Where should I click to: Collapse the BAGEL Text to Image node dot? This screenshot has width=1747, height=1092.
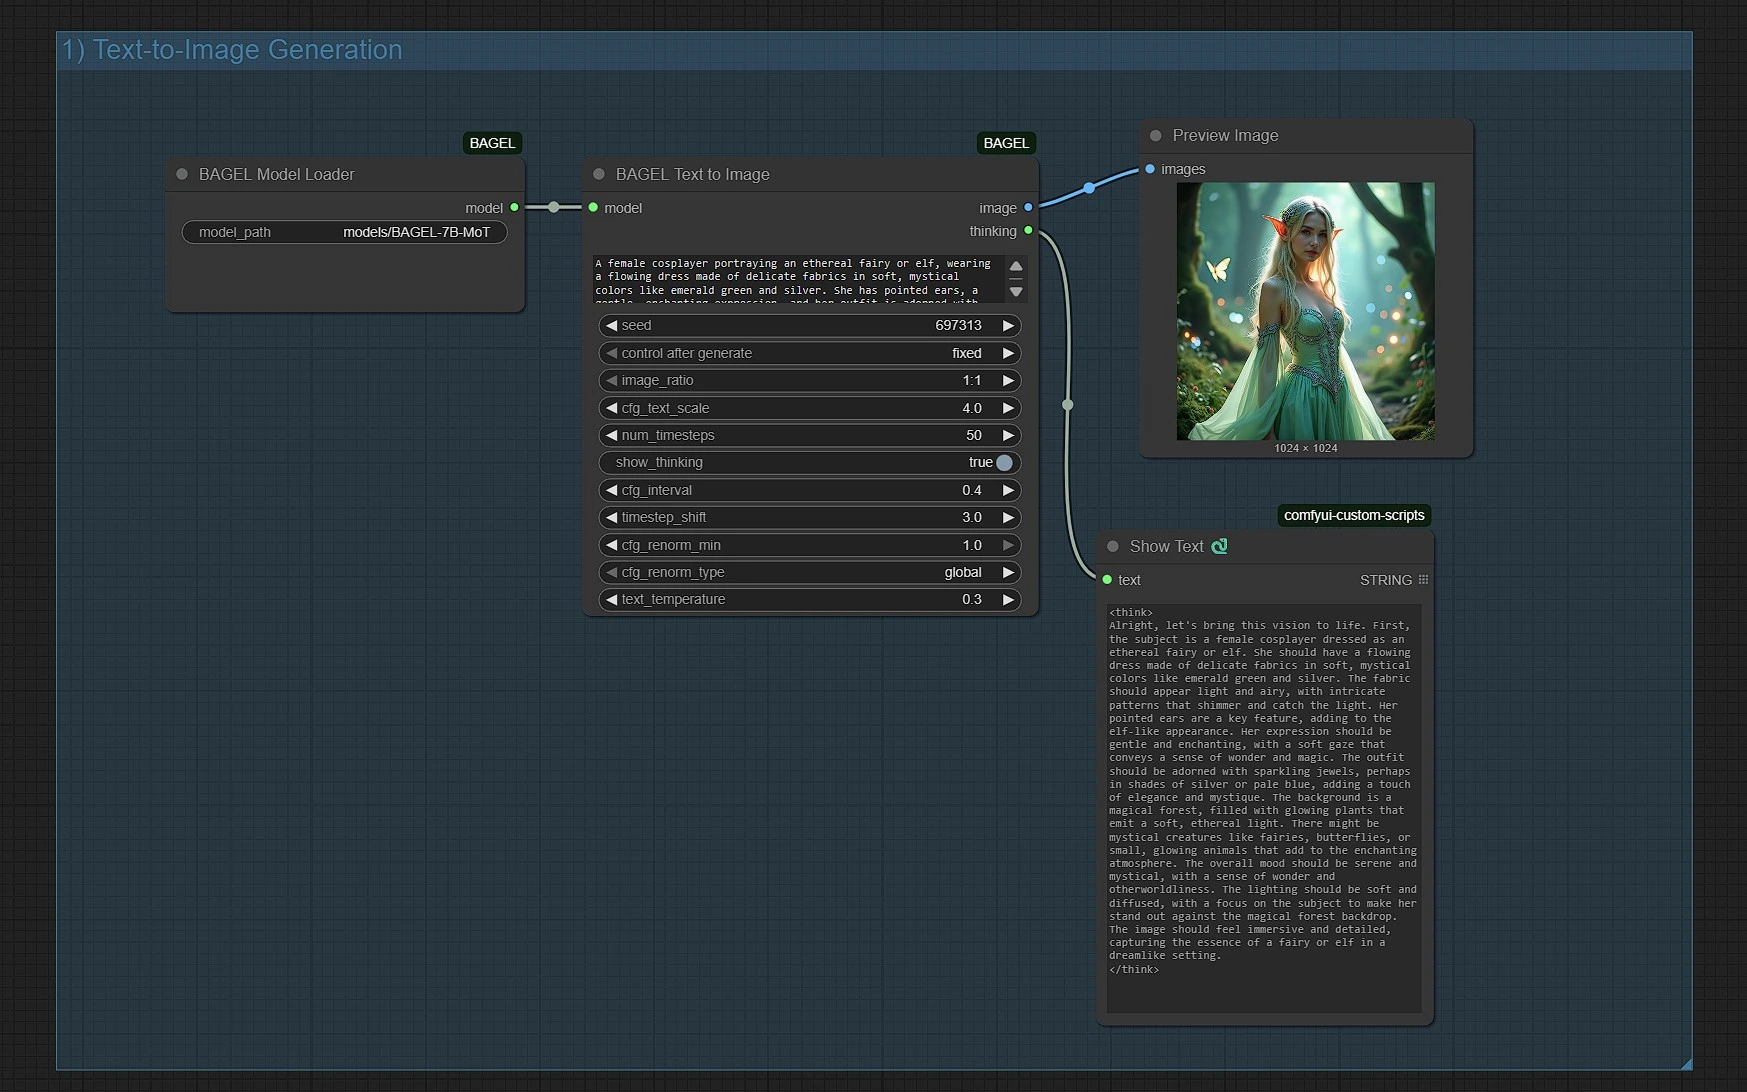point(599,174)
